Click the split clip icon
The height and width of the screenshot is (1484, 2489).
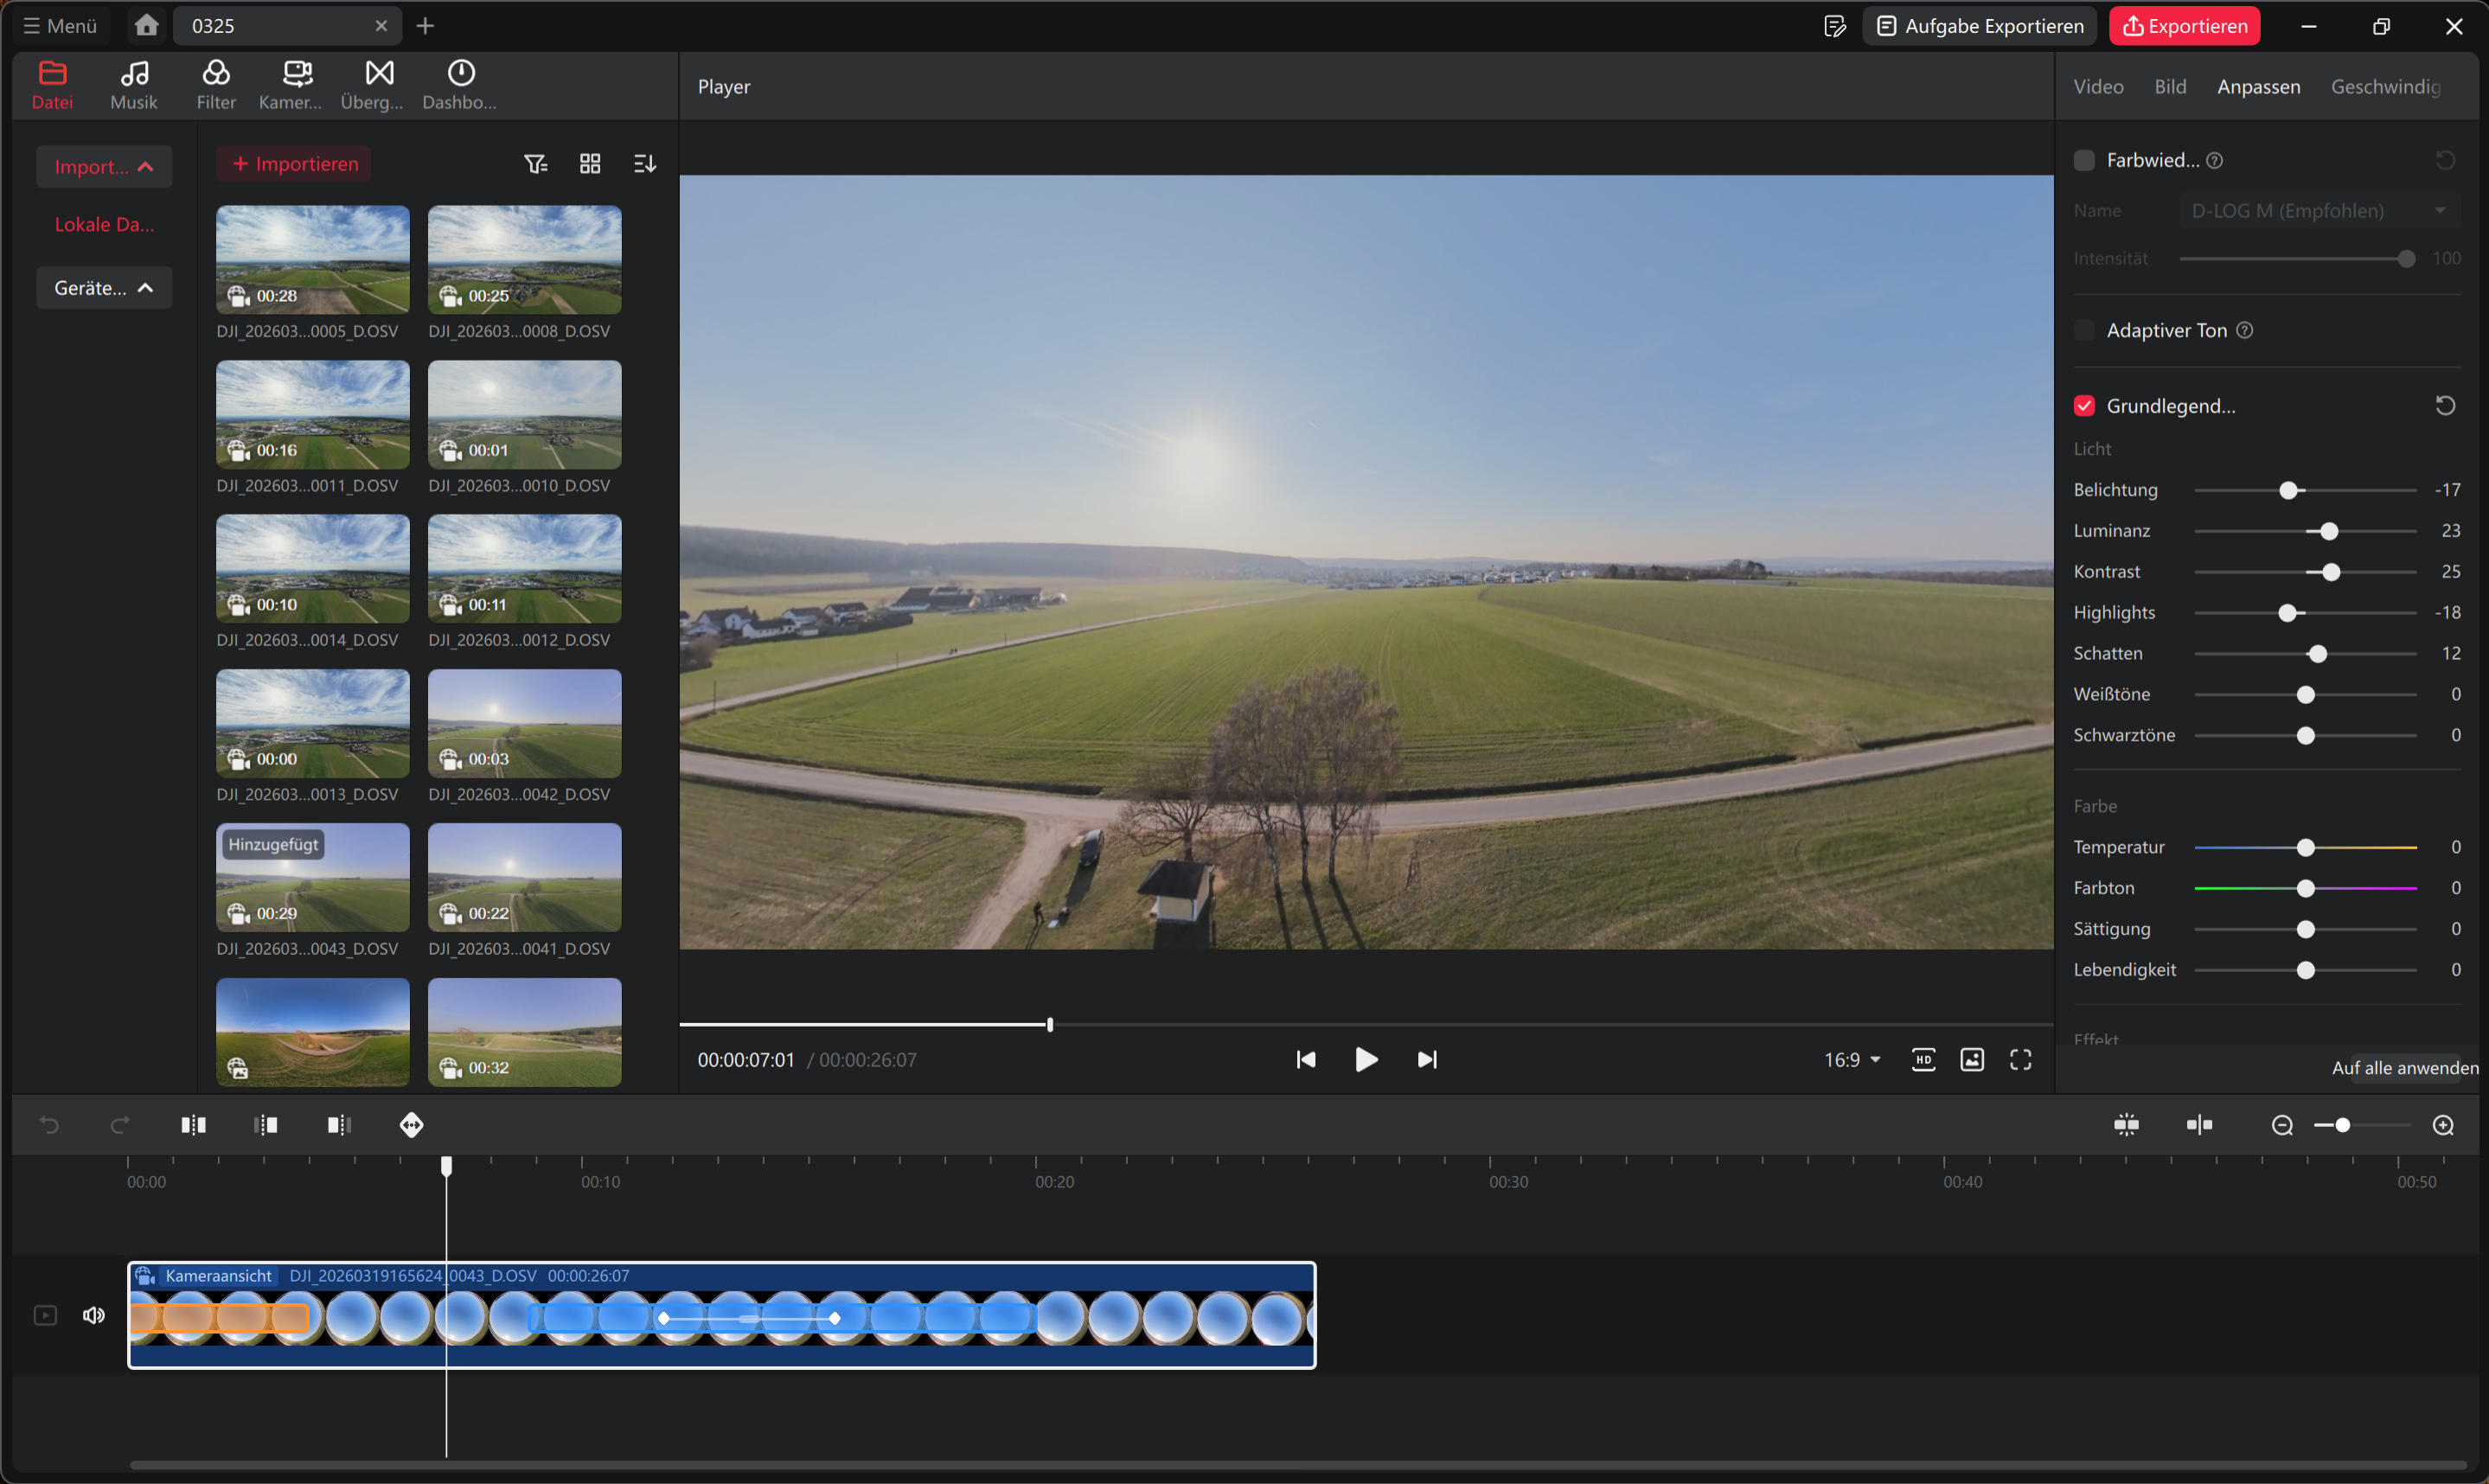[x=193, y=1125]
